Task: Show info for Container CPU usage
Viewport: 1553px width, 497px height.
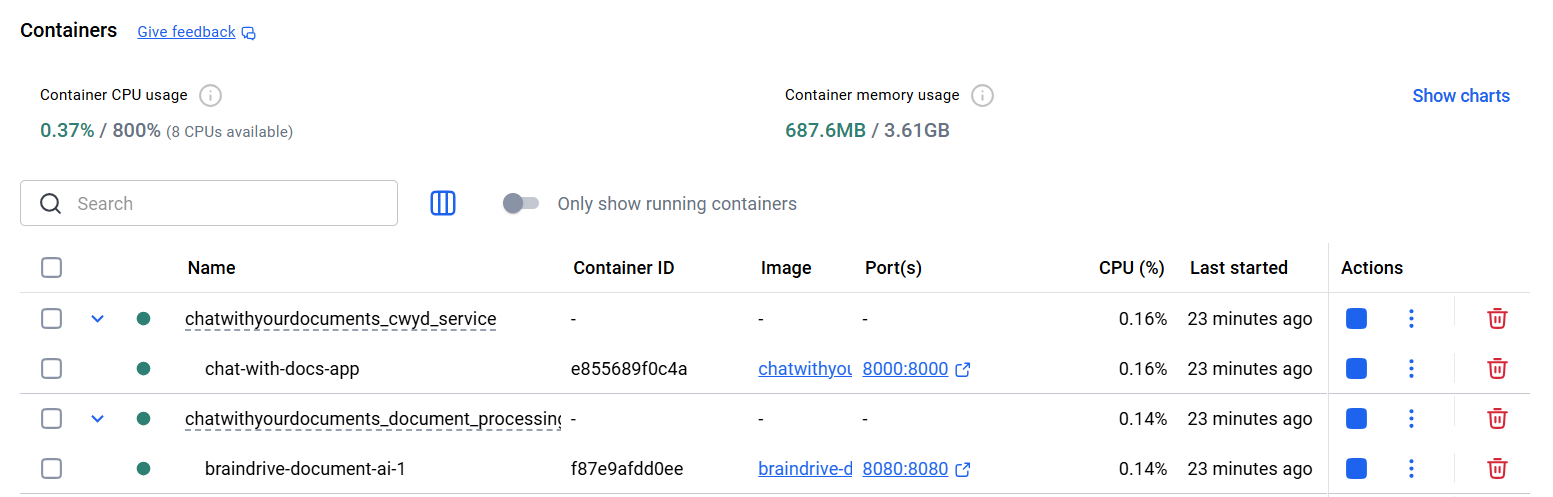Action: coord(210,96)
